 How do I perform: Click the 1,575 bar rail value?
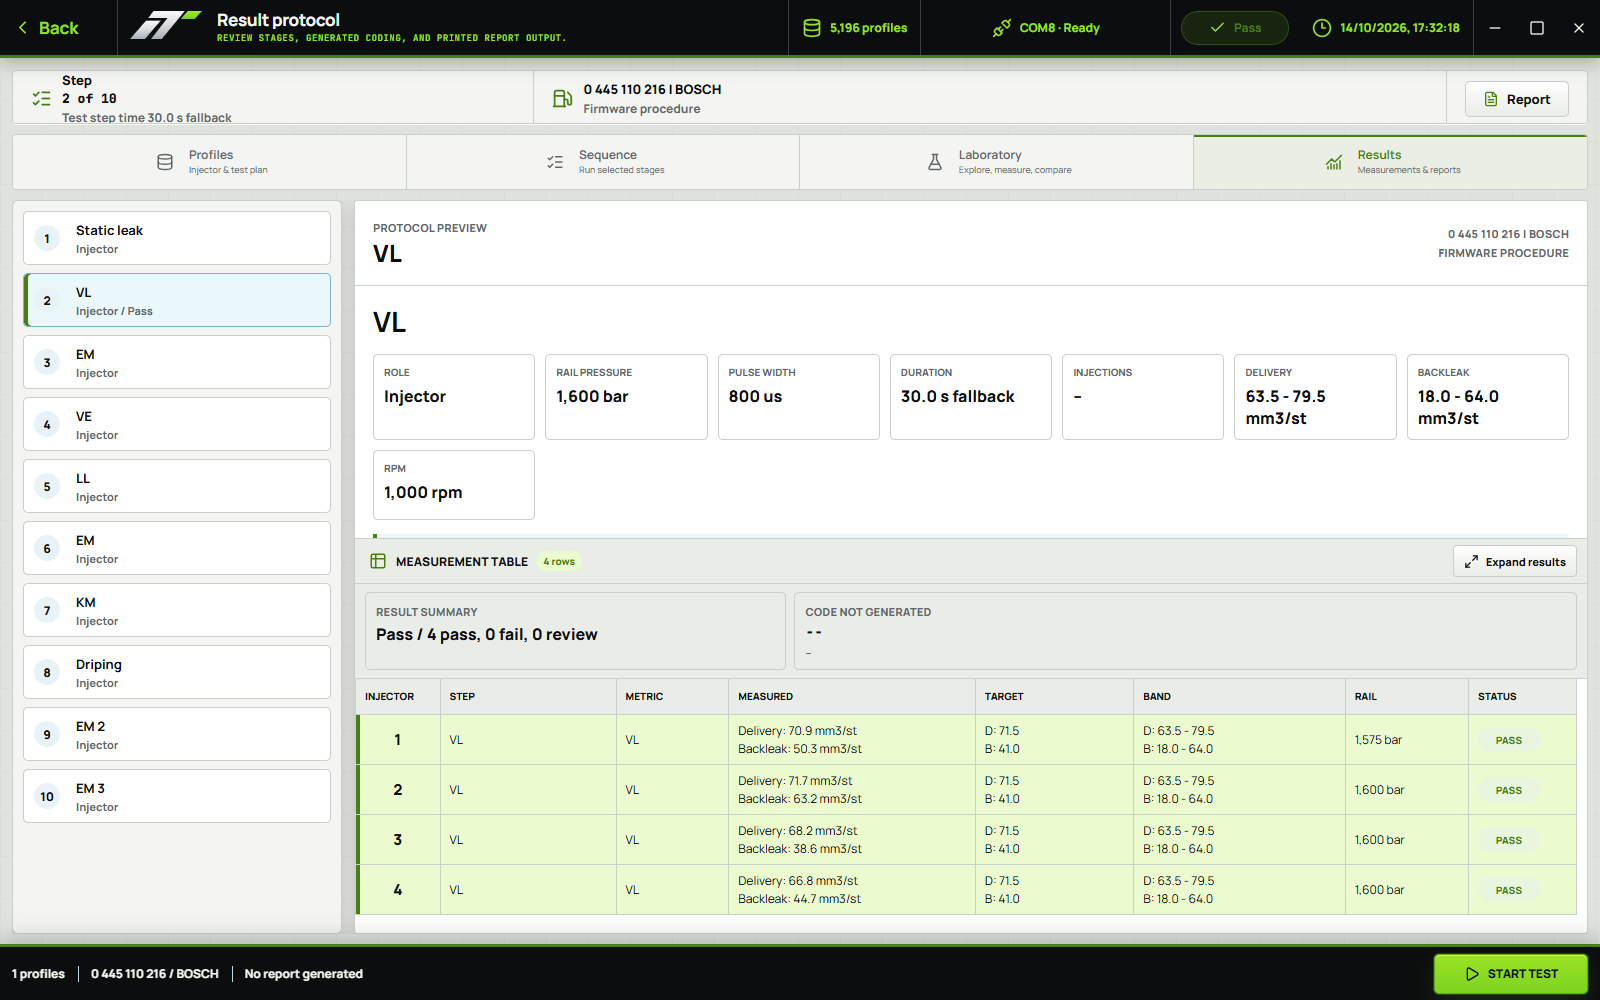[1378, 740]
